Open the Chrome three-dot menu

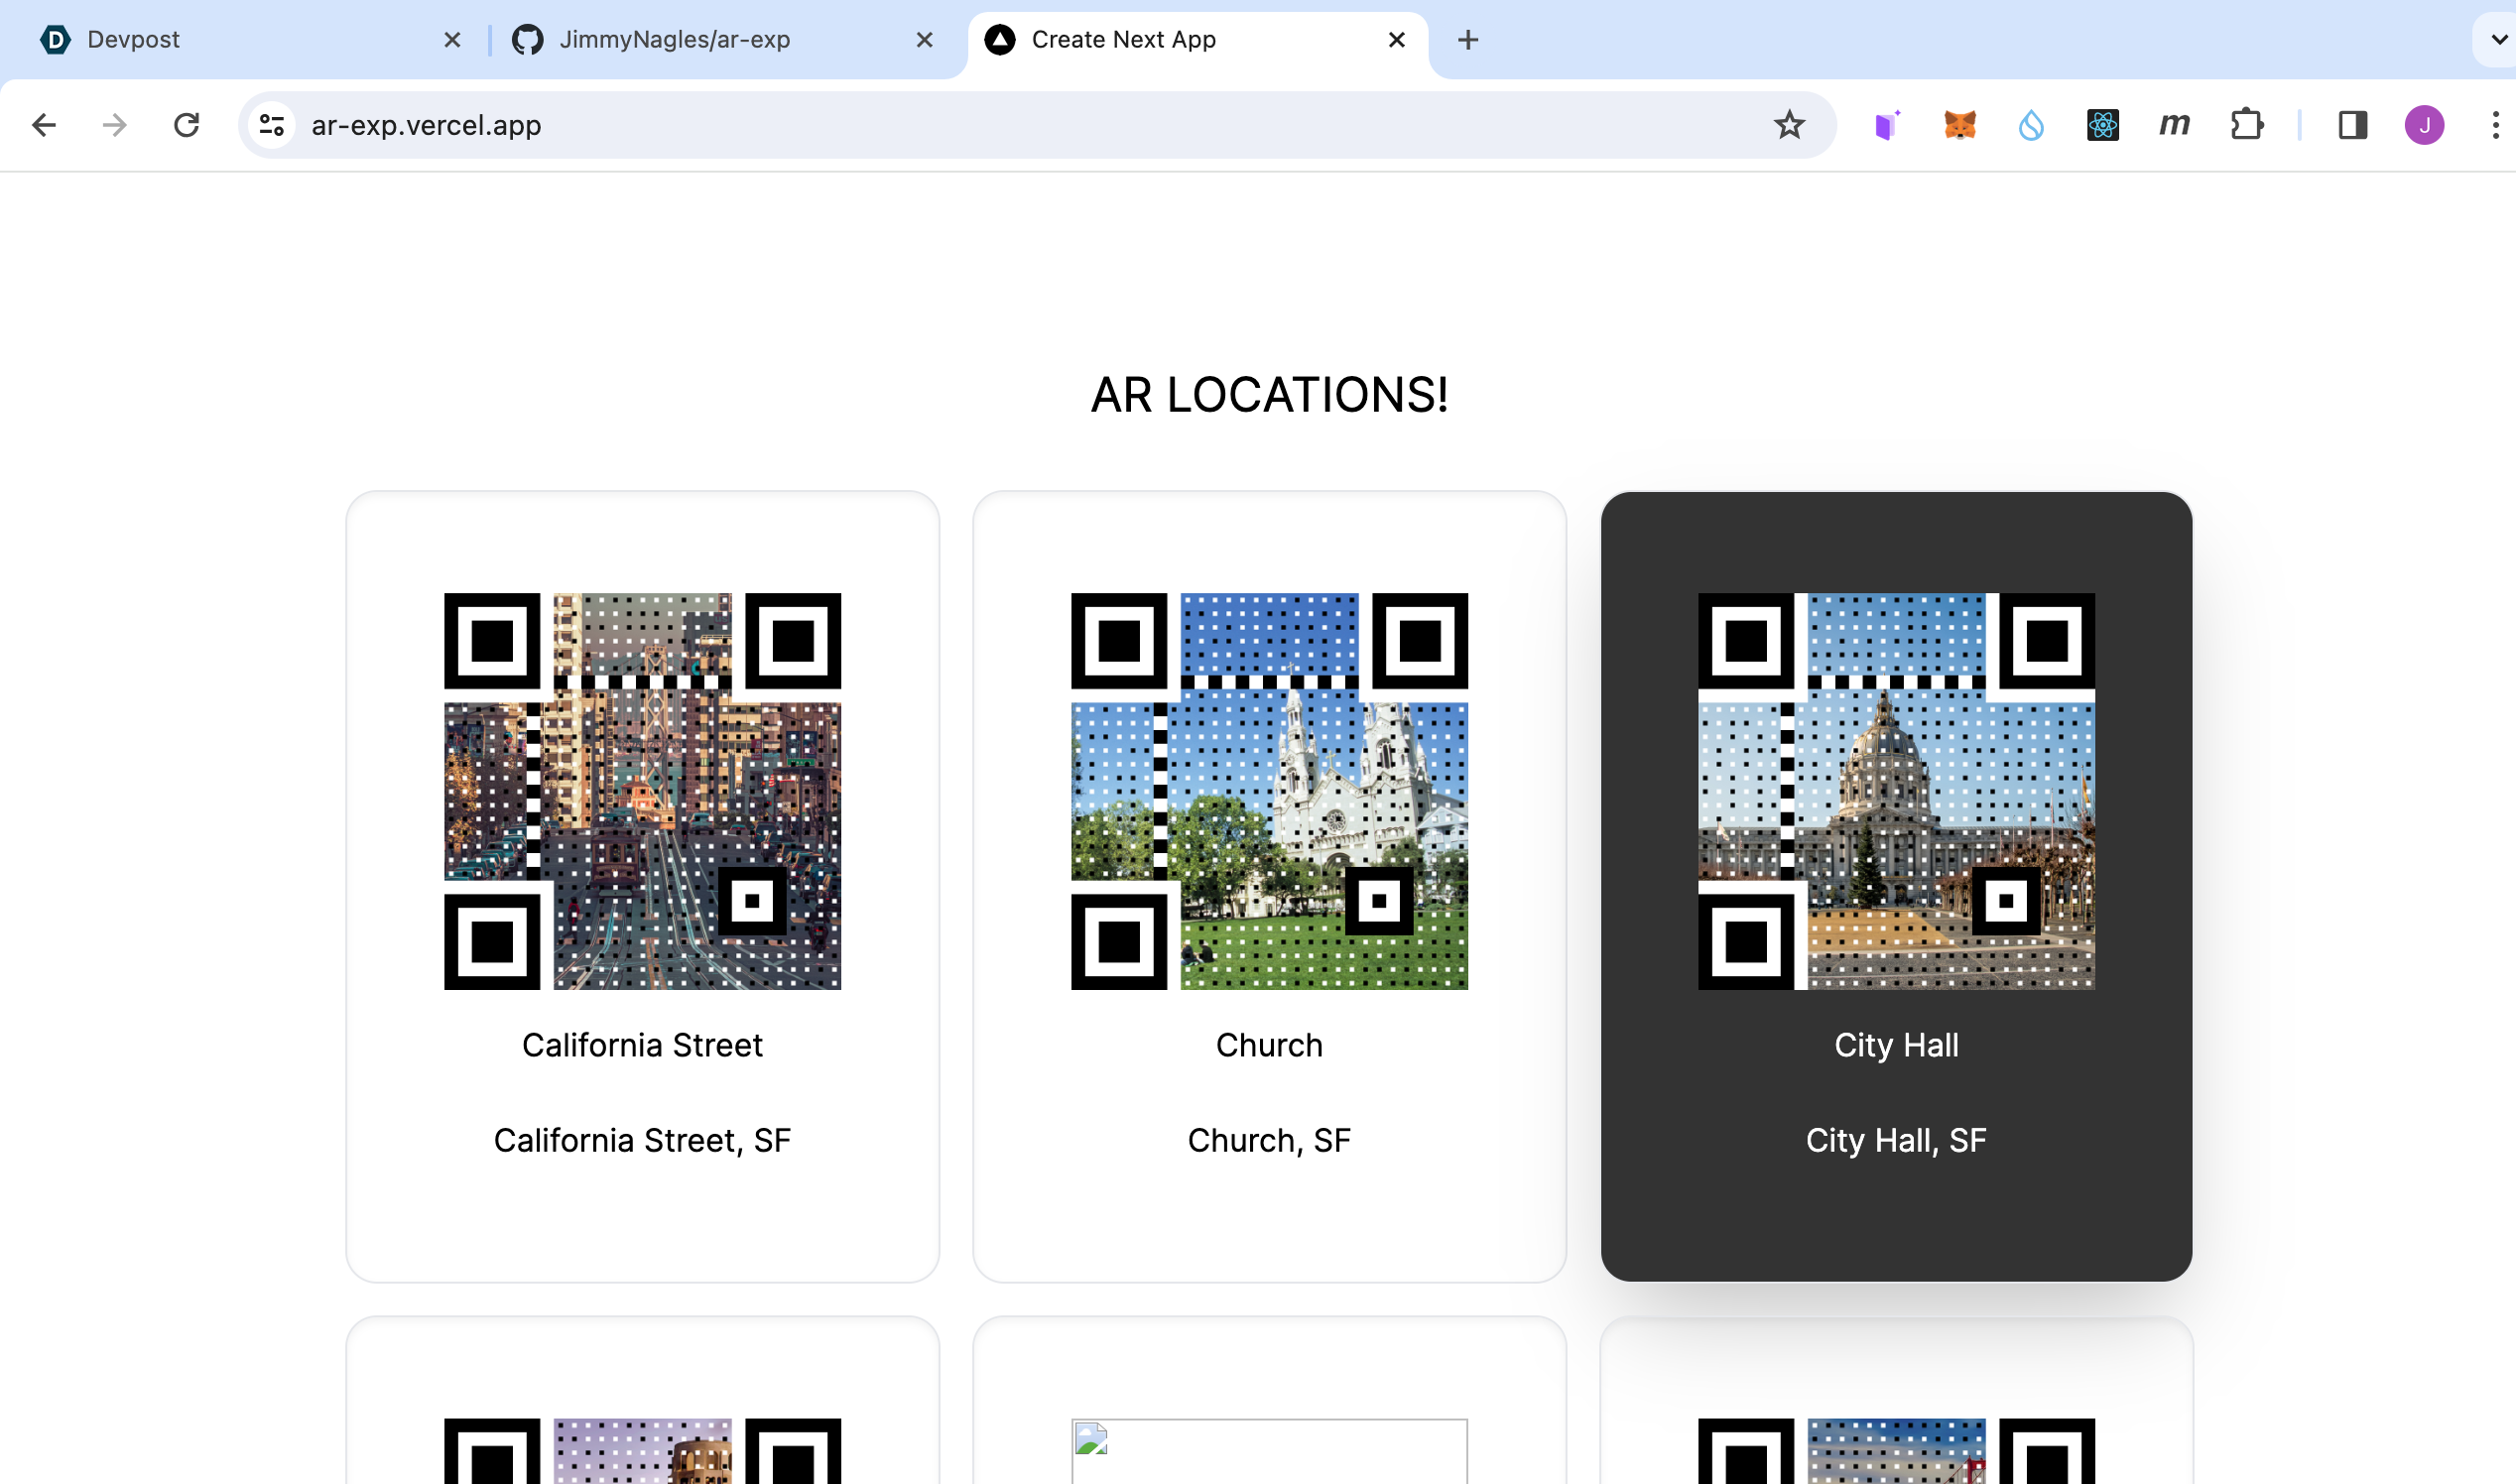point(2495,125)
